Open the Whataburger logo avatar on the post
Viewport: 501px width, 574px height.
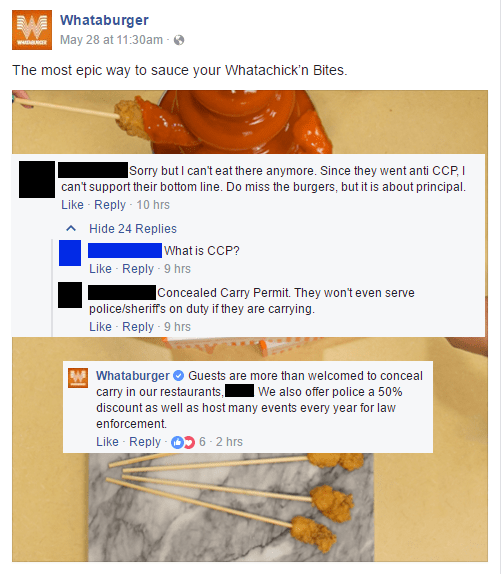[x=32, y=30]
